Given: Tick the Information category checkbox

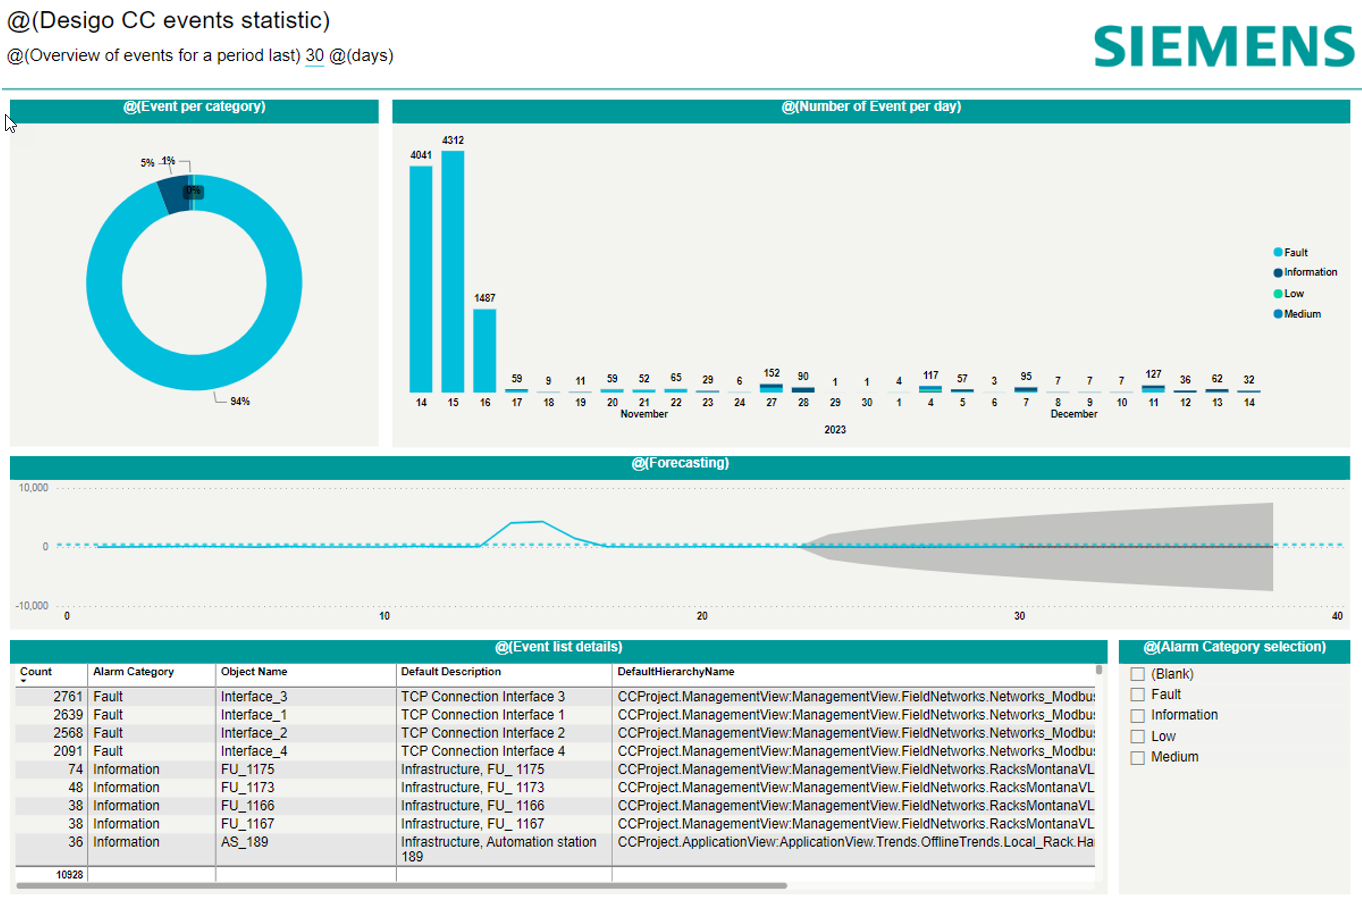Looking at the screenshot, I should [x=1137, y=716].
